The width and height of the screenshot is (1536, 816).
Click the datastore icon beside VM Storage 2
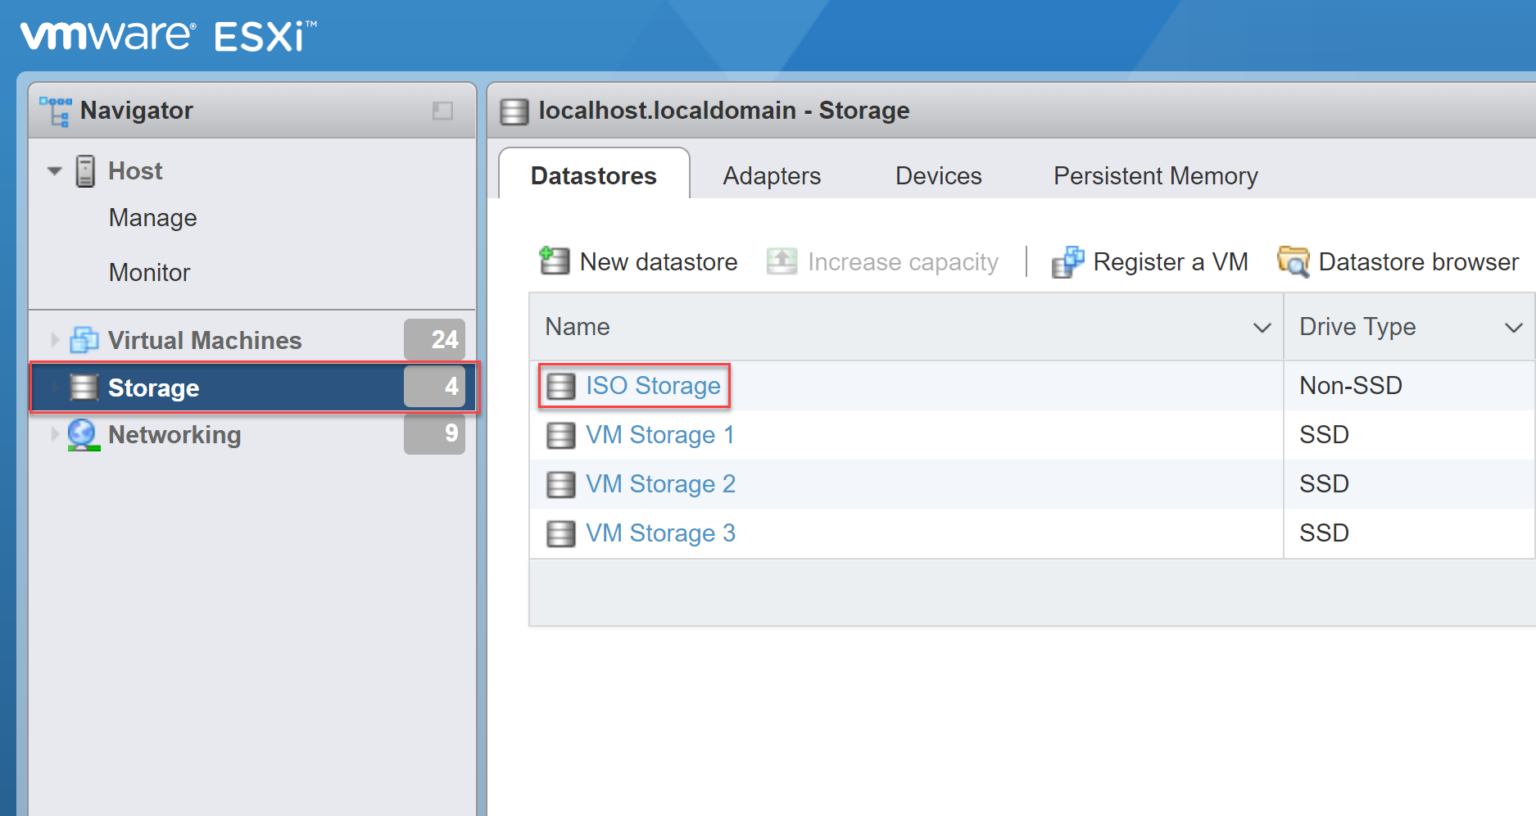[x=561, y=484]
